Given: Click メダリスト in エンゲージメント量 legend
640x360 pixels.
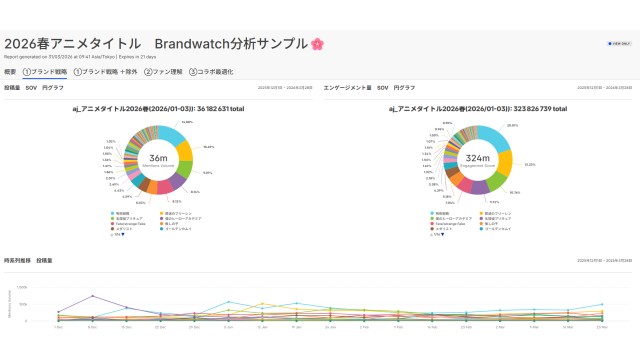Looking at the screenshot, I should 441,229.
